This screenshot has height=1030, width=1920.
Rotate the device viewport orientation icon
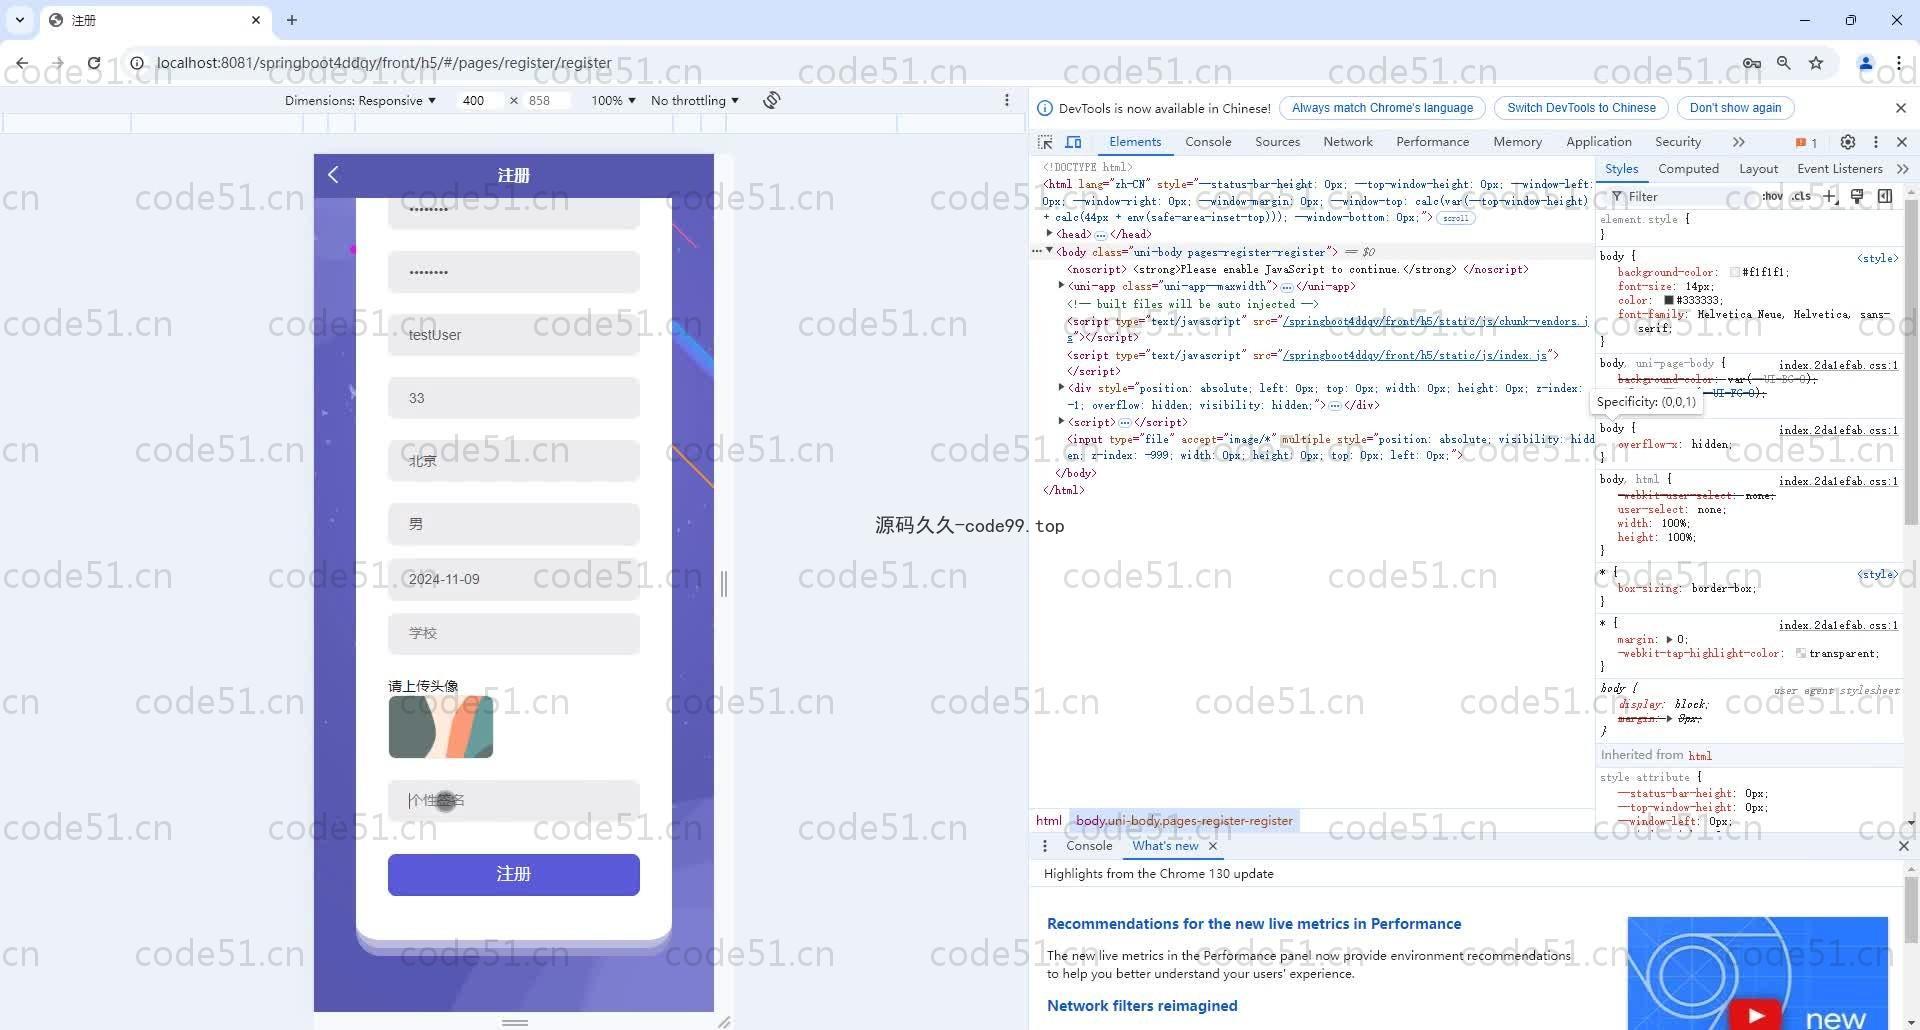(771, 100)
